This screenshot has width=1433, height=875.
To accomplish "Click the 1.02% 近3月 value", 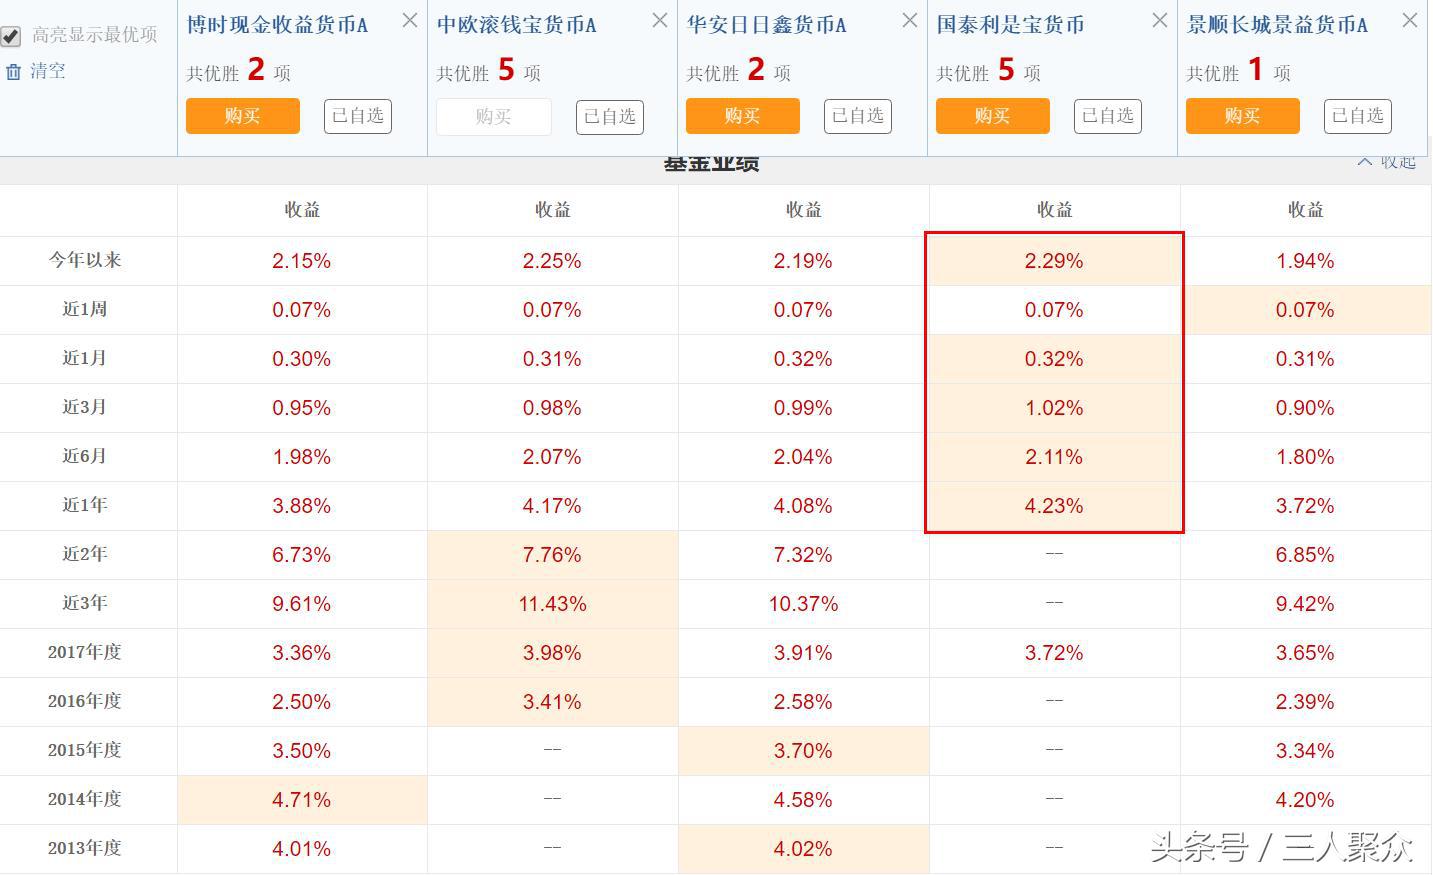I will 1054,408.
